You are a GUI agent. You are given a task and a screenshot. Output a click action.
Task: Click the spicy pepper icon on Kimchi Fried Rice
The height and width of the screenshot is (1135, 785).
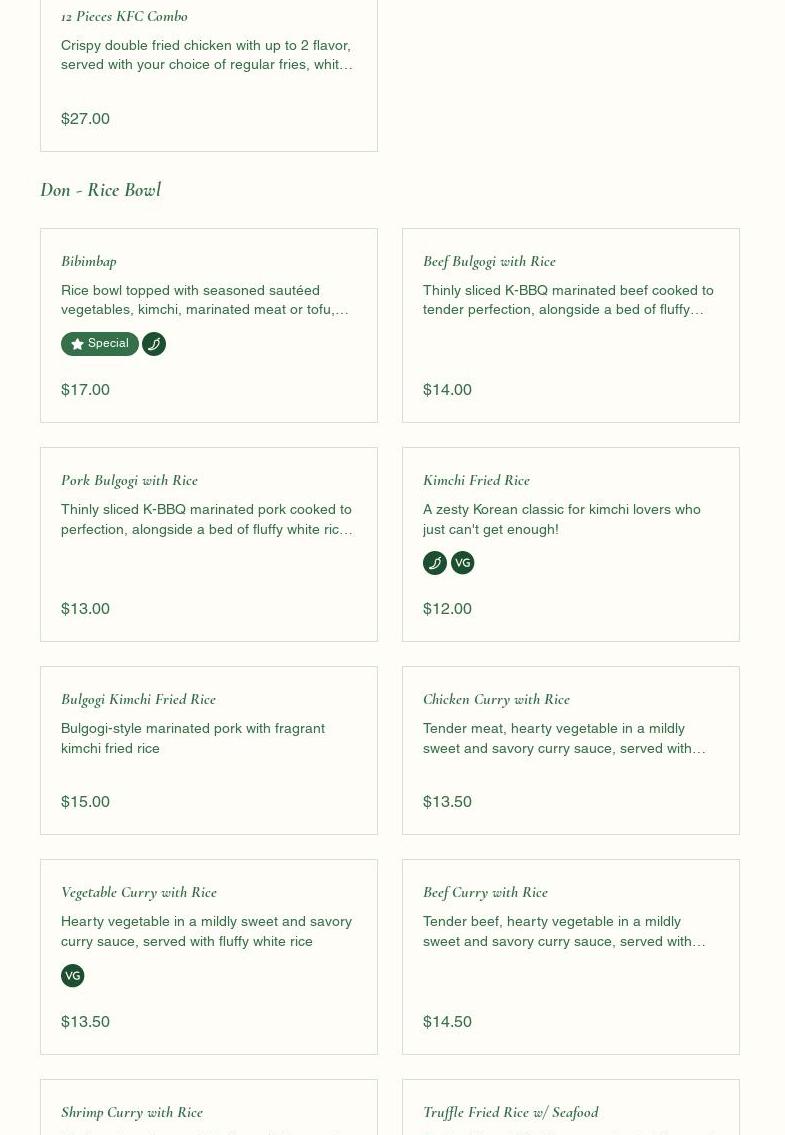[435, 563]
